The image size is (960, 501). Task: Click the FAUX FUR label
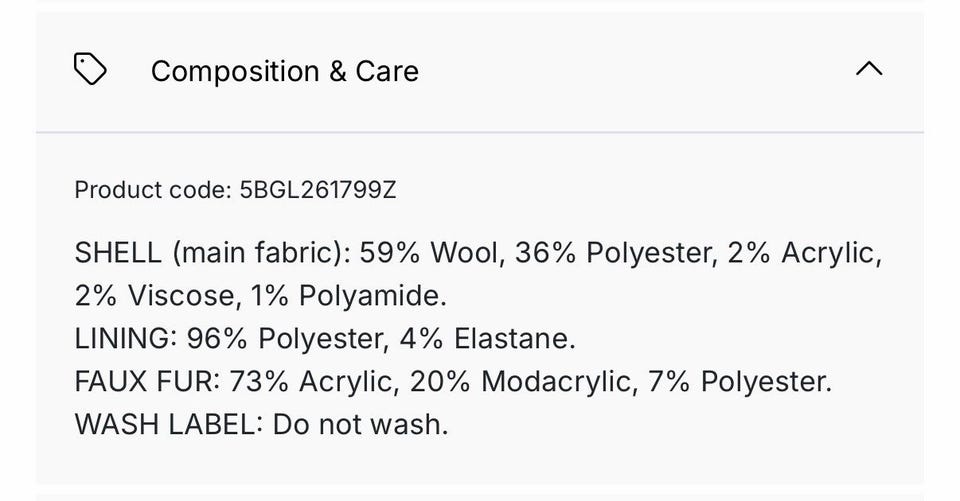coord(147,382)
